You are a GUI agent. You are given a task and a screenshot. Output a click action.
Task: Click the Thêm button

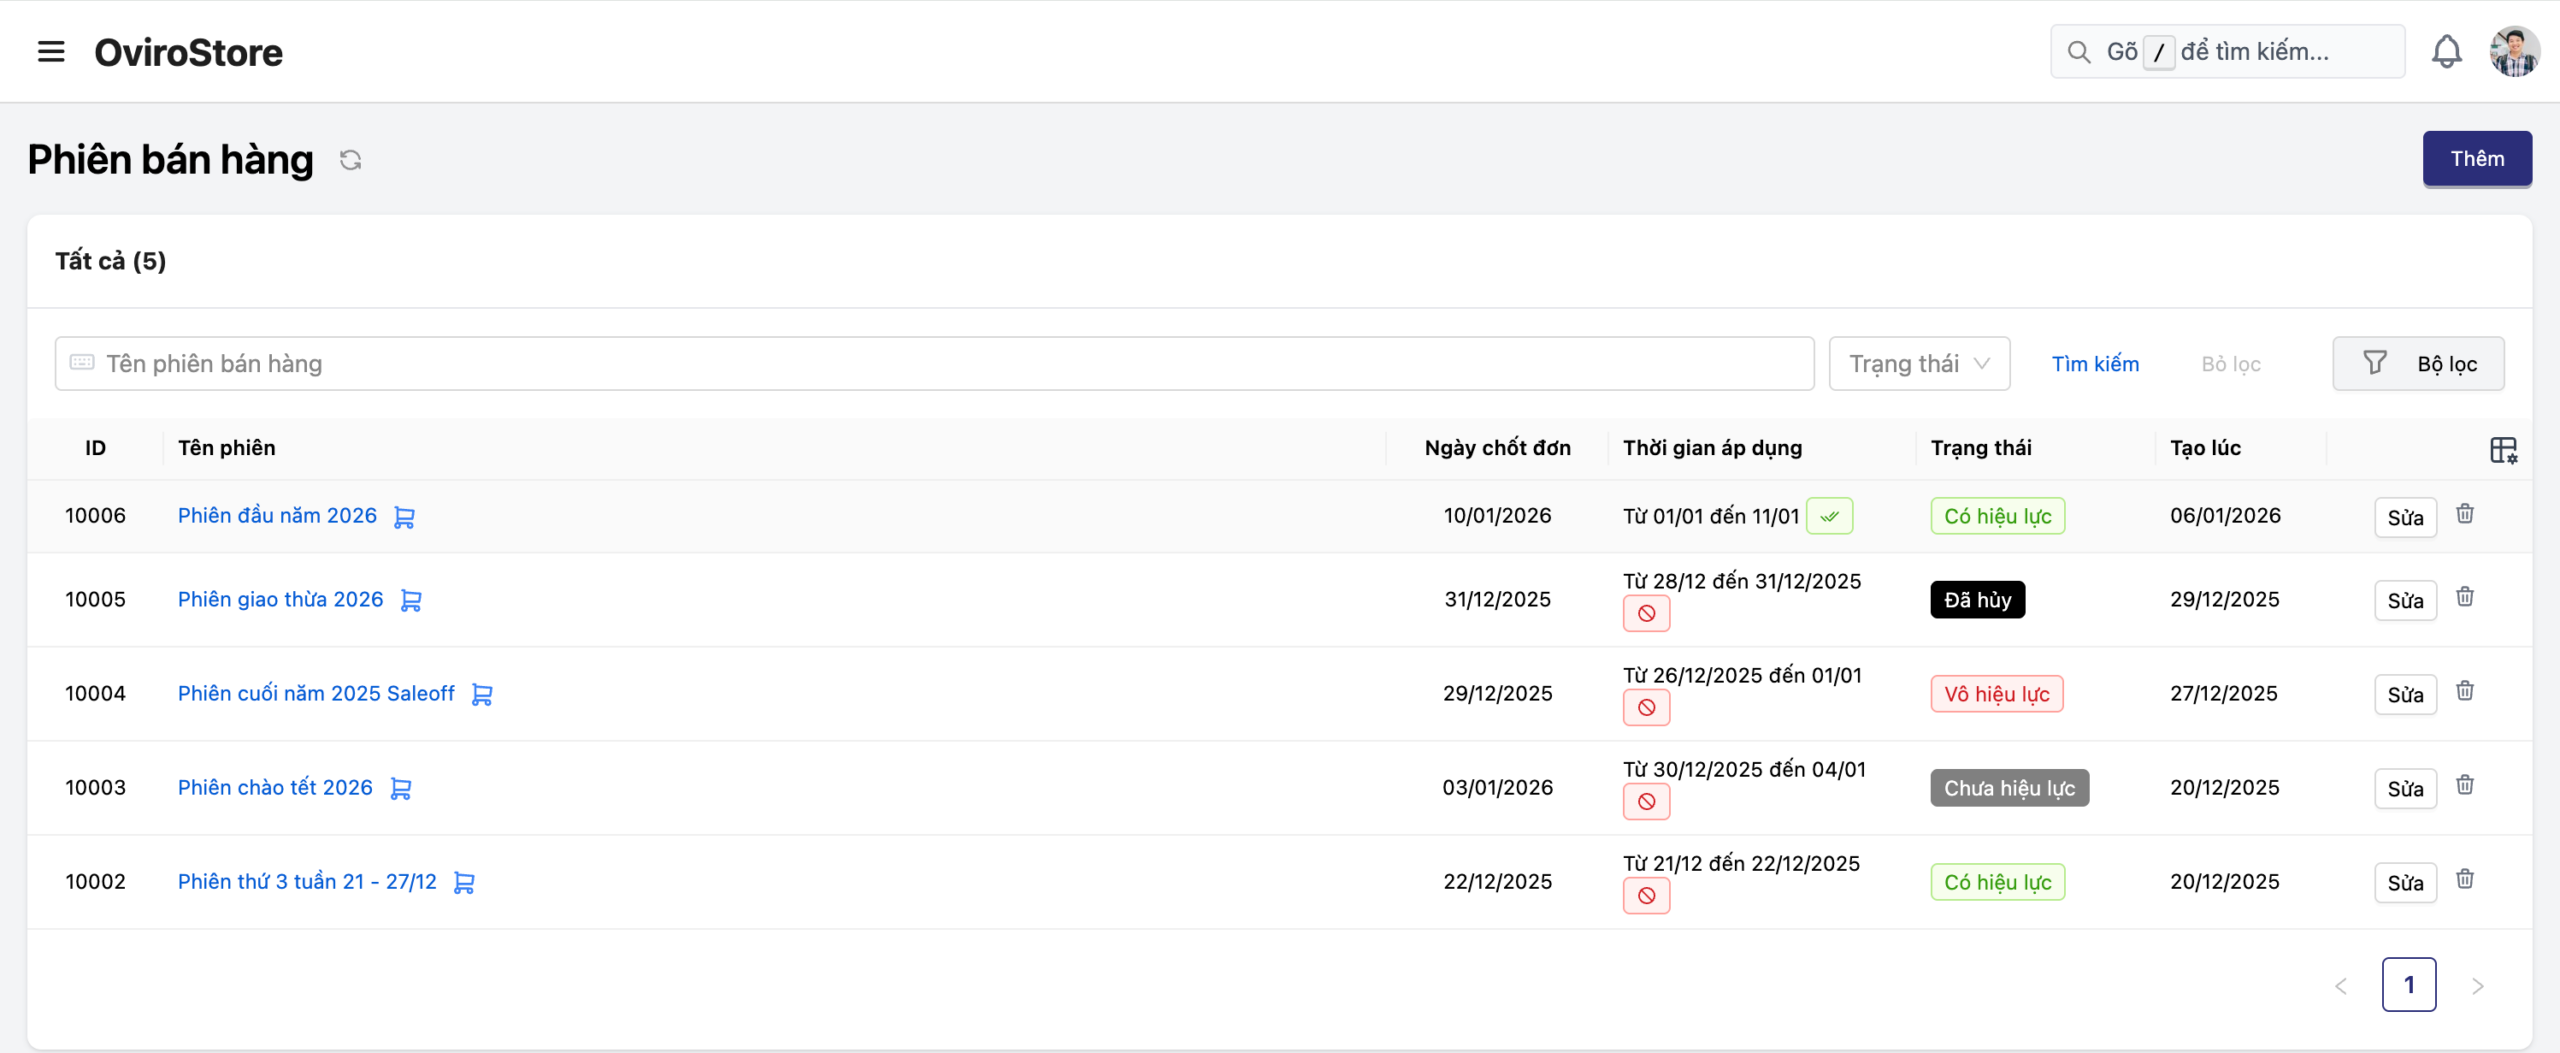click(2476, 159)
